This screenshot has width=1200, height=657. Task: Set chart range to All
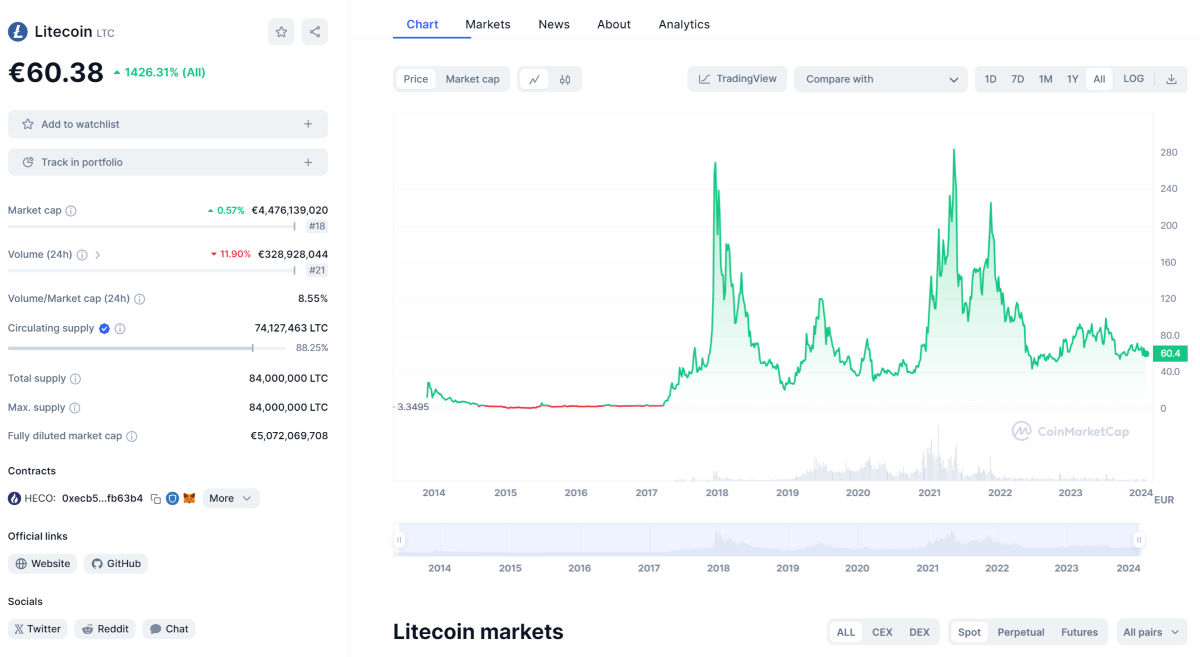1099,79
